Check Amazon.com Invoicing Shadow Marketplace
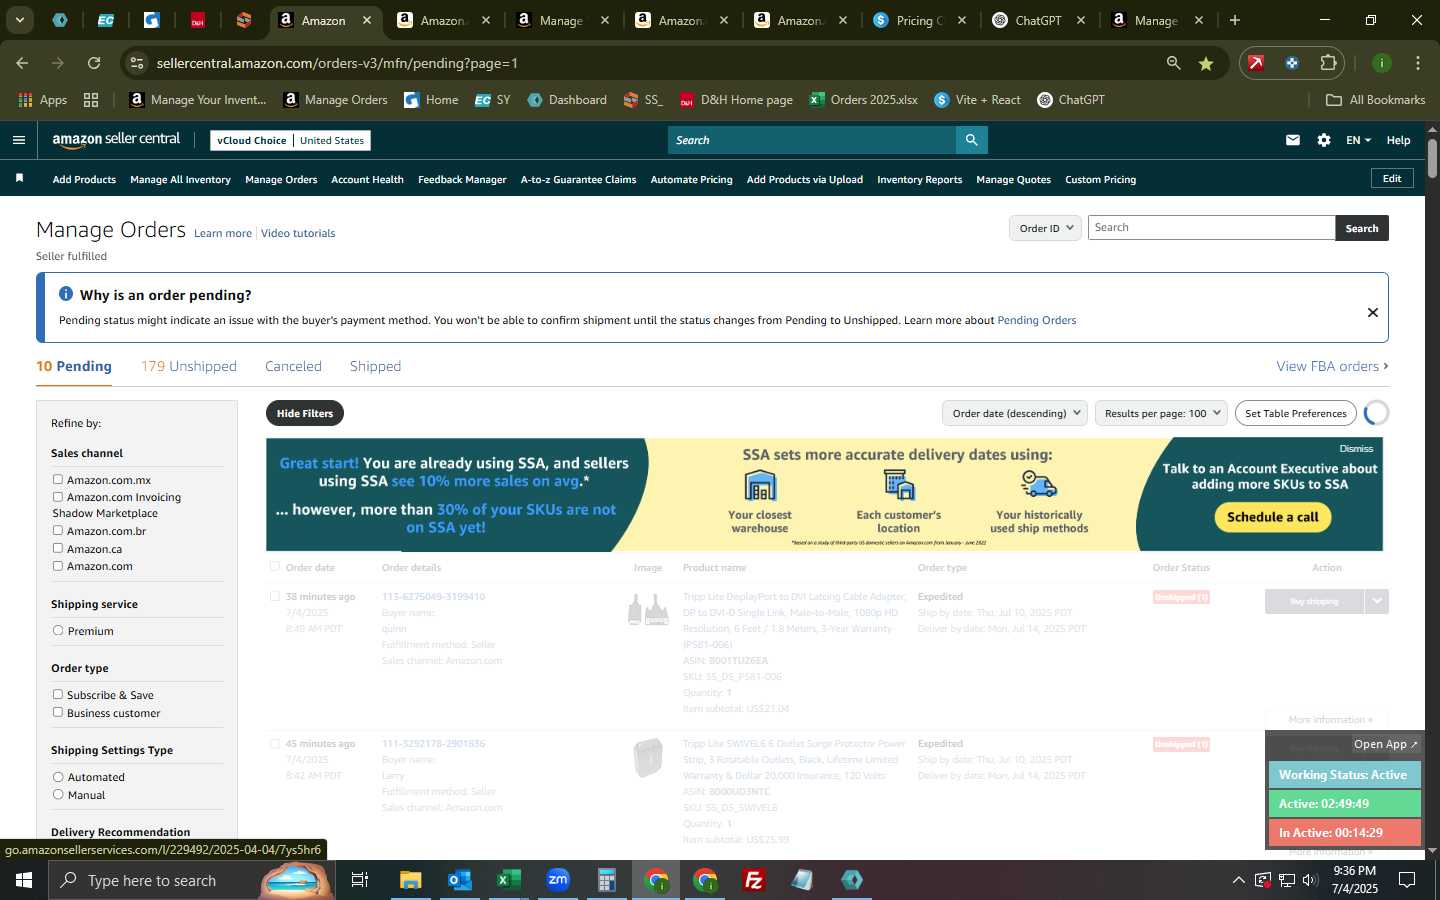Screen dimensions: 1440x900 pyautogui.click(x=58, y=497)
